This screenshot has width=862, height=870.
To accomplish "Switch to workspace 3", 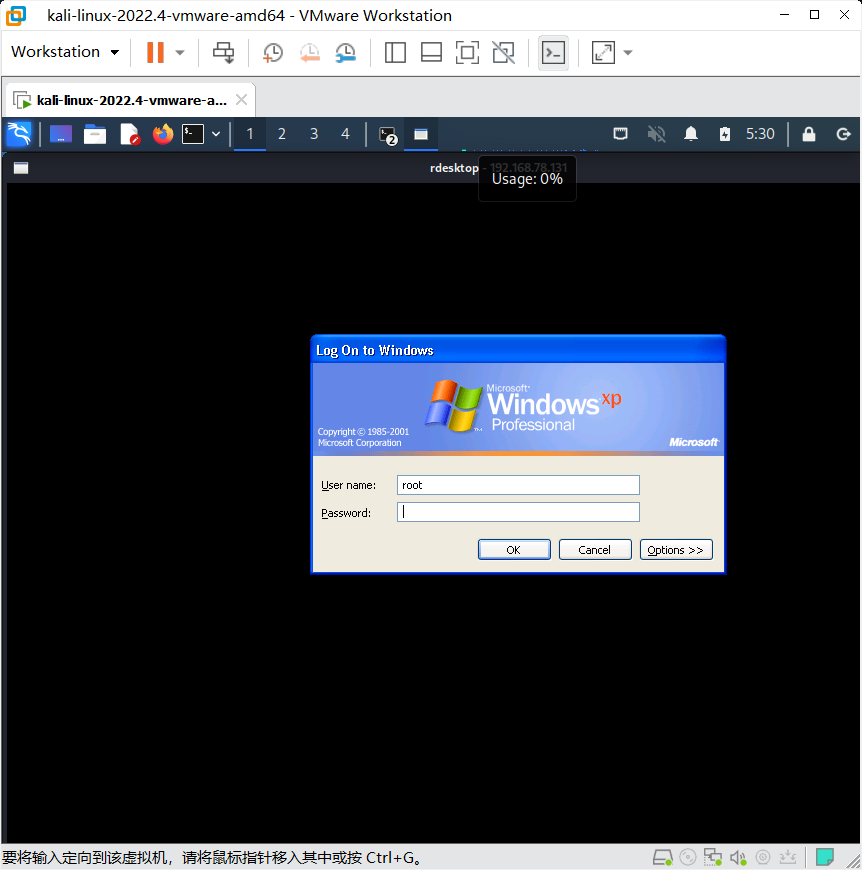I will tap(314, 134).
